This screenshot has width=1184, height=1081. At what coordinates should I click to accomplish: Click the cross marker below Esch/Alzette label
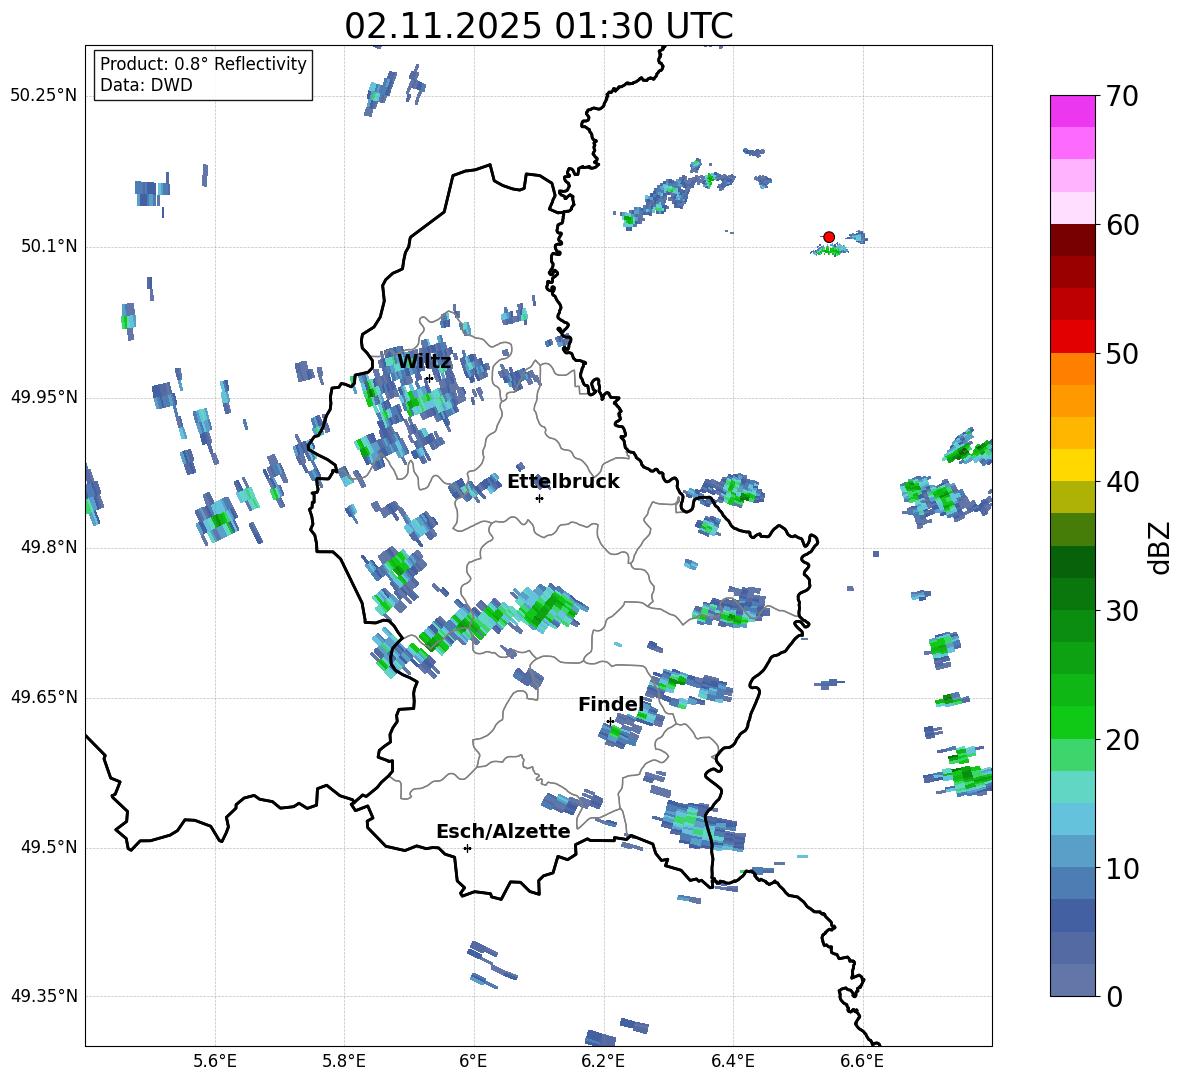pyautogui.click(x=467, y=848)
